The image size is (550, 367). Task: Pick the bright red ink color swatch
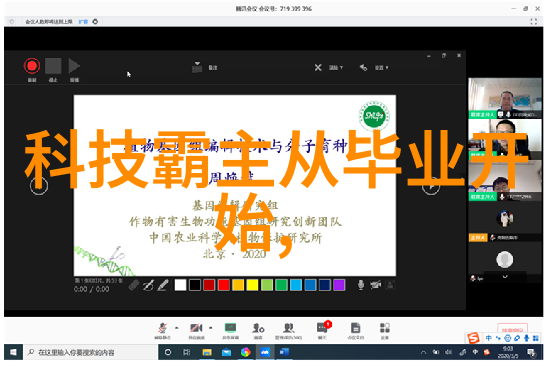click(x=223, y=285)
